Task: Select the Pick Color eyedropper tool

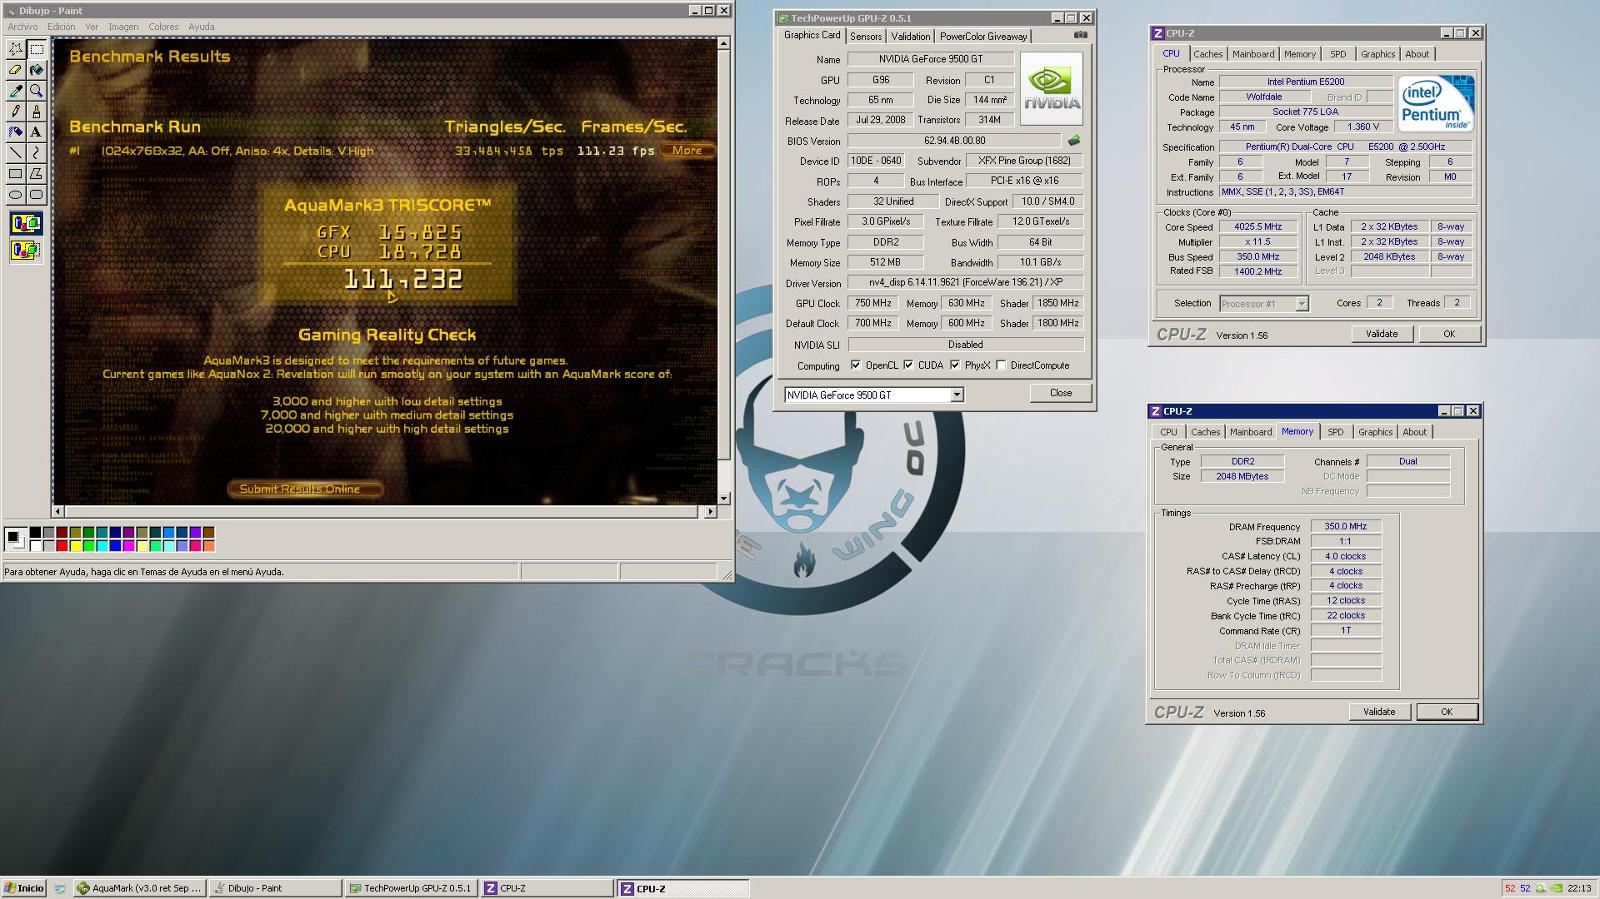Action: (15, 91)
